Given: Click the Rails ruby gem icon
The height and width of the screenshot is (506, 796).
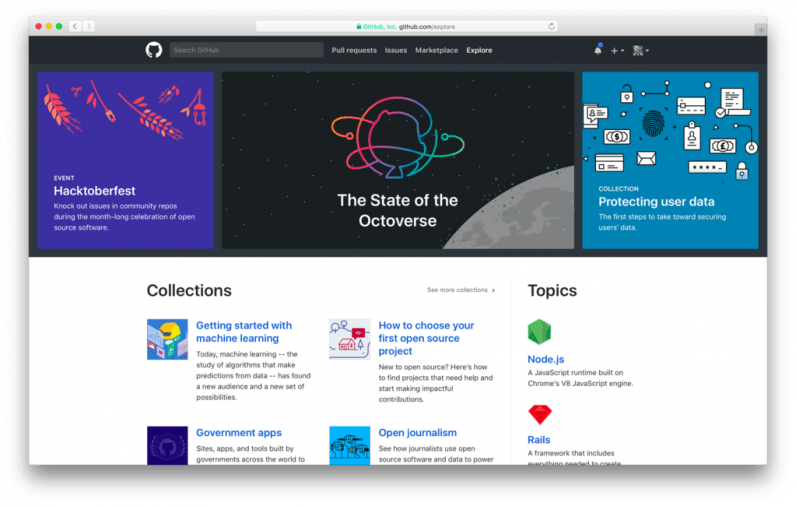Looking at the screenshot, I should pyautogui.click(x=540, y=415).
